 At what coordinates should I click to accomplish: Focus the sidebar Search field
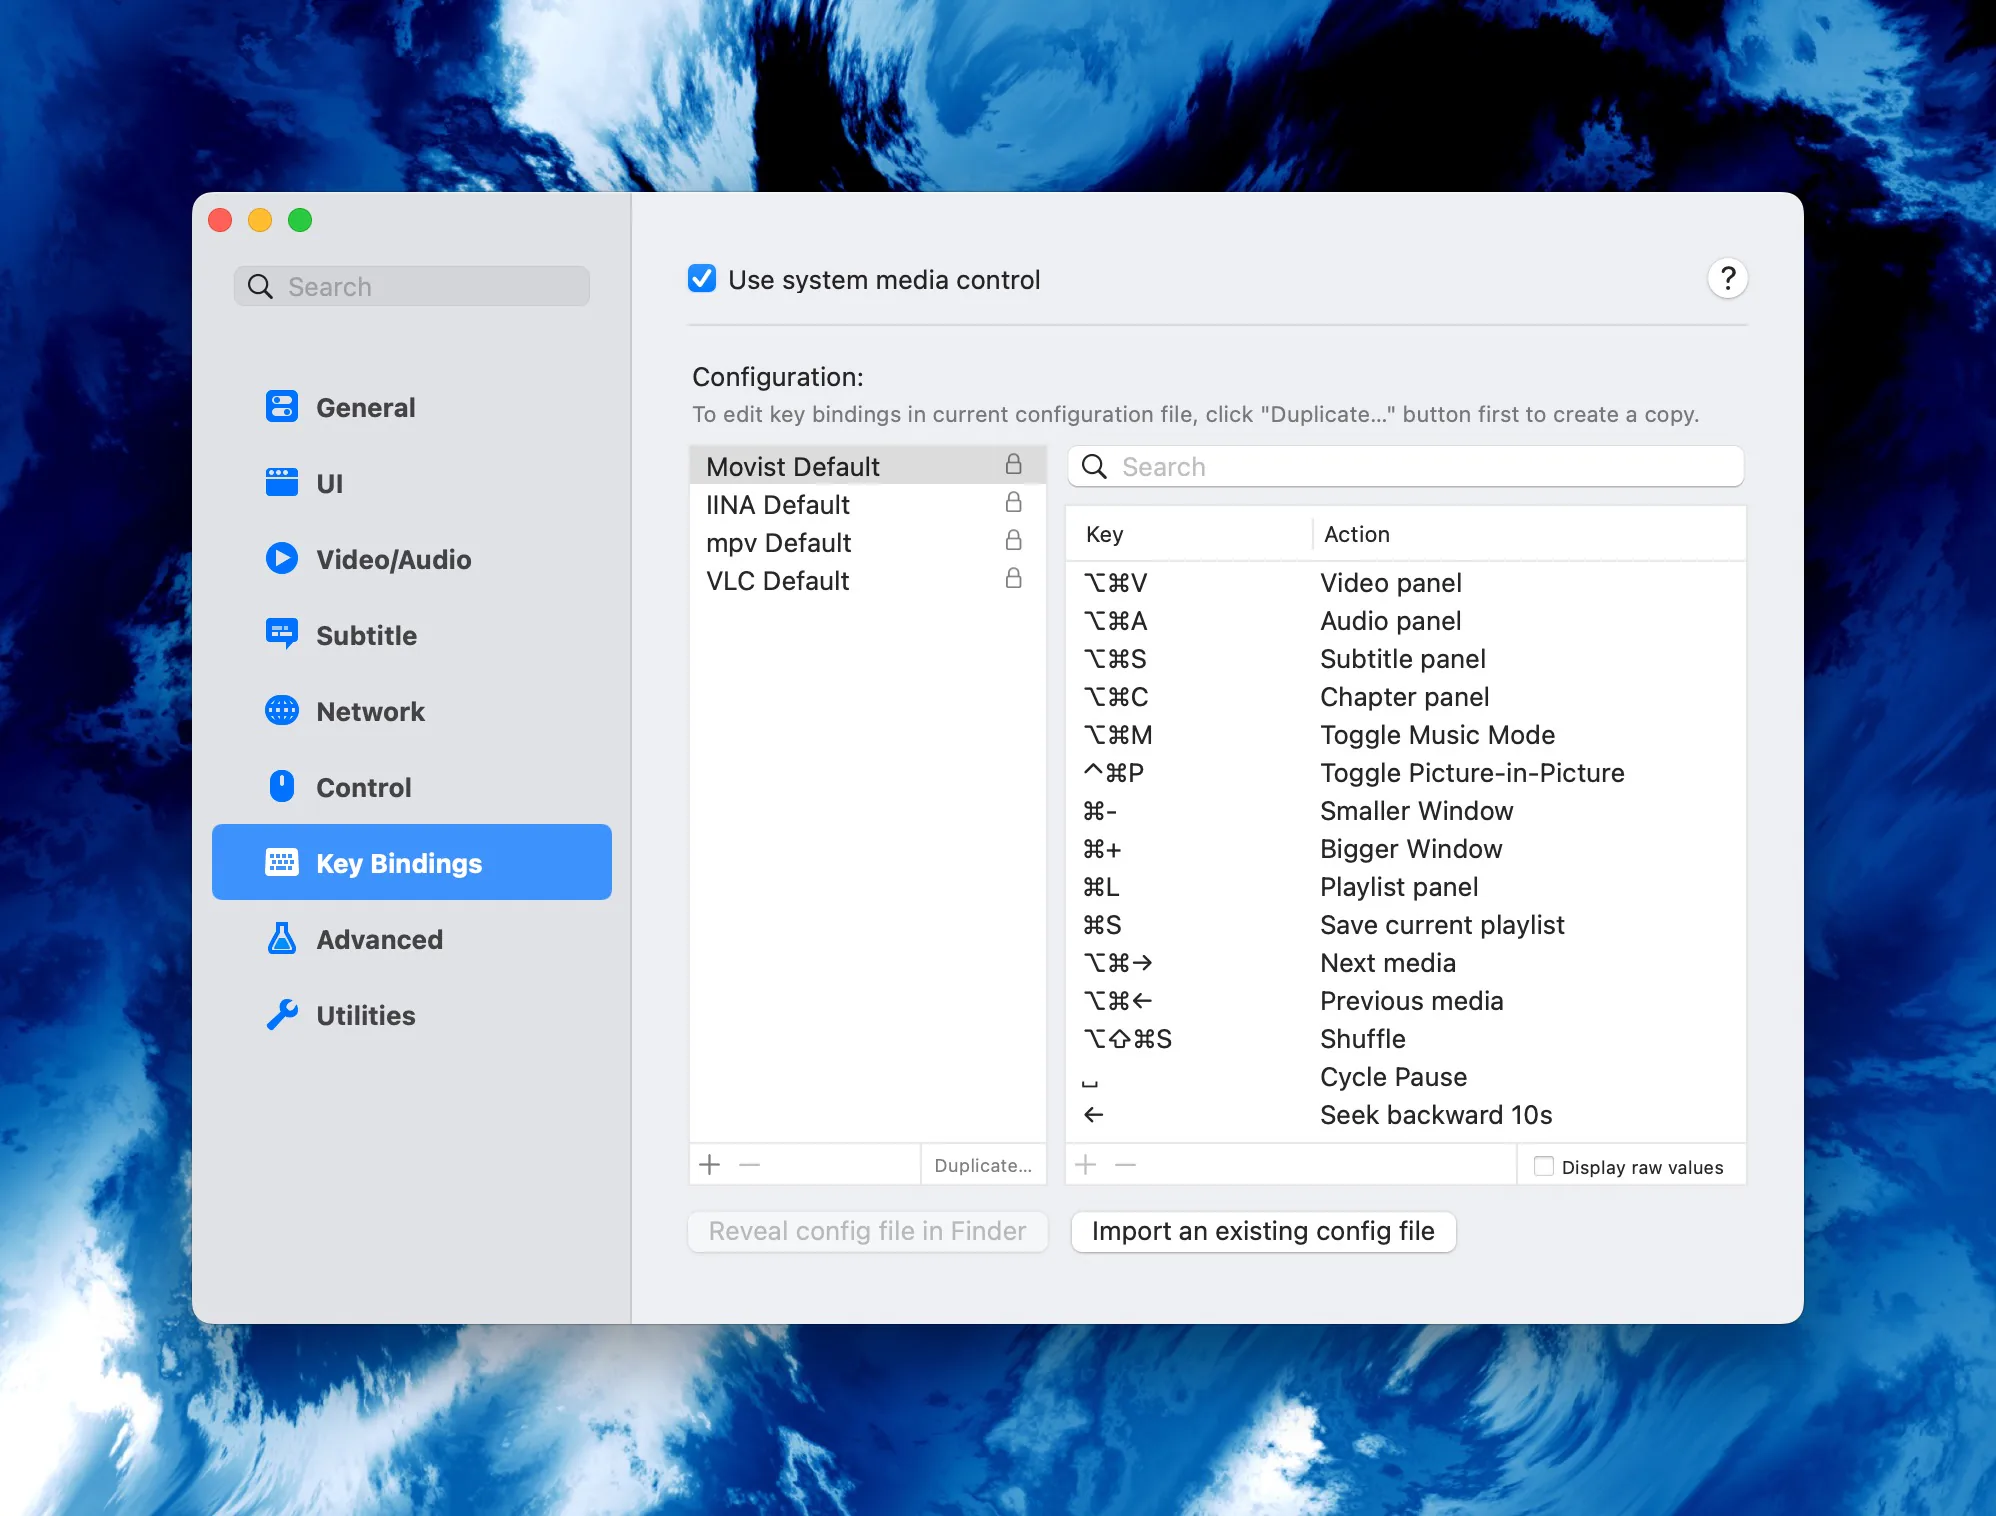(x=412, y=287)
